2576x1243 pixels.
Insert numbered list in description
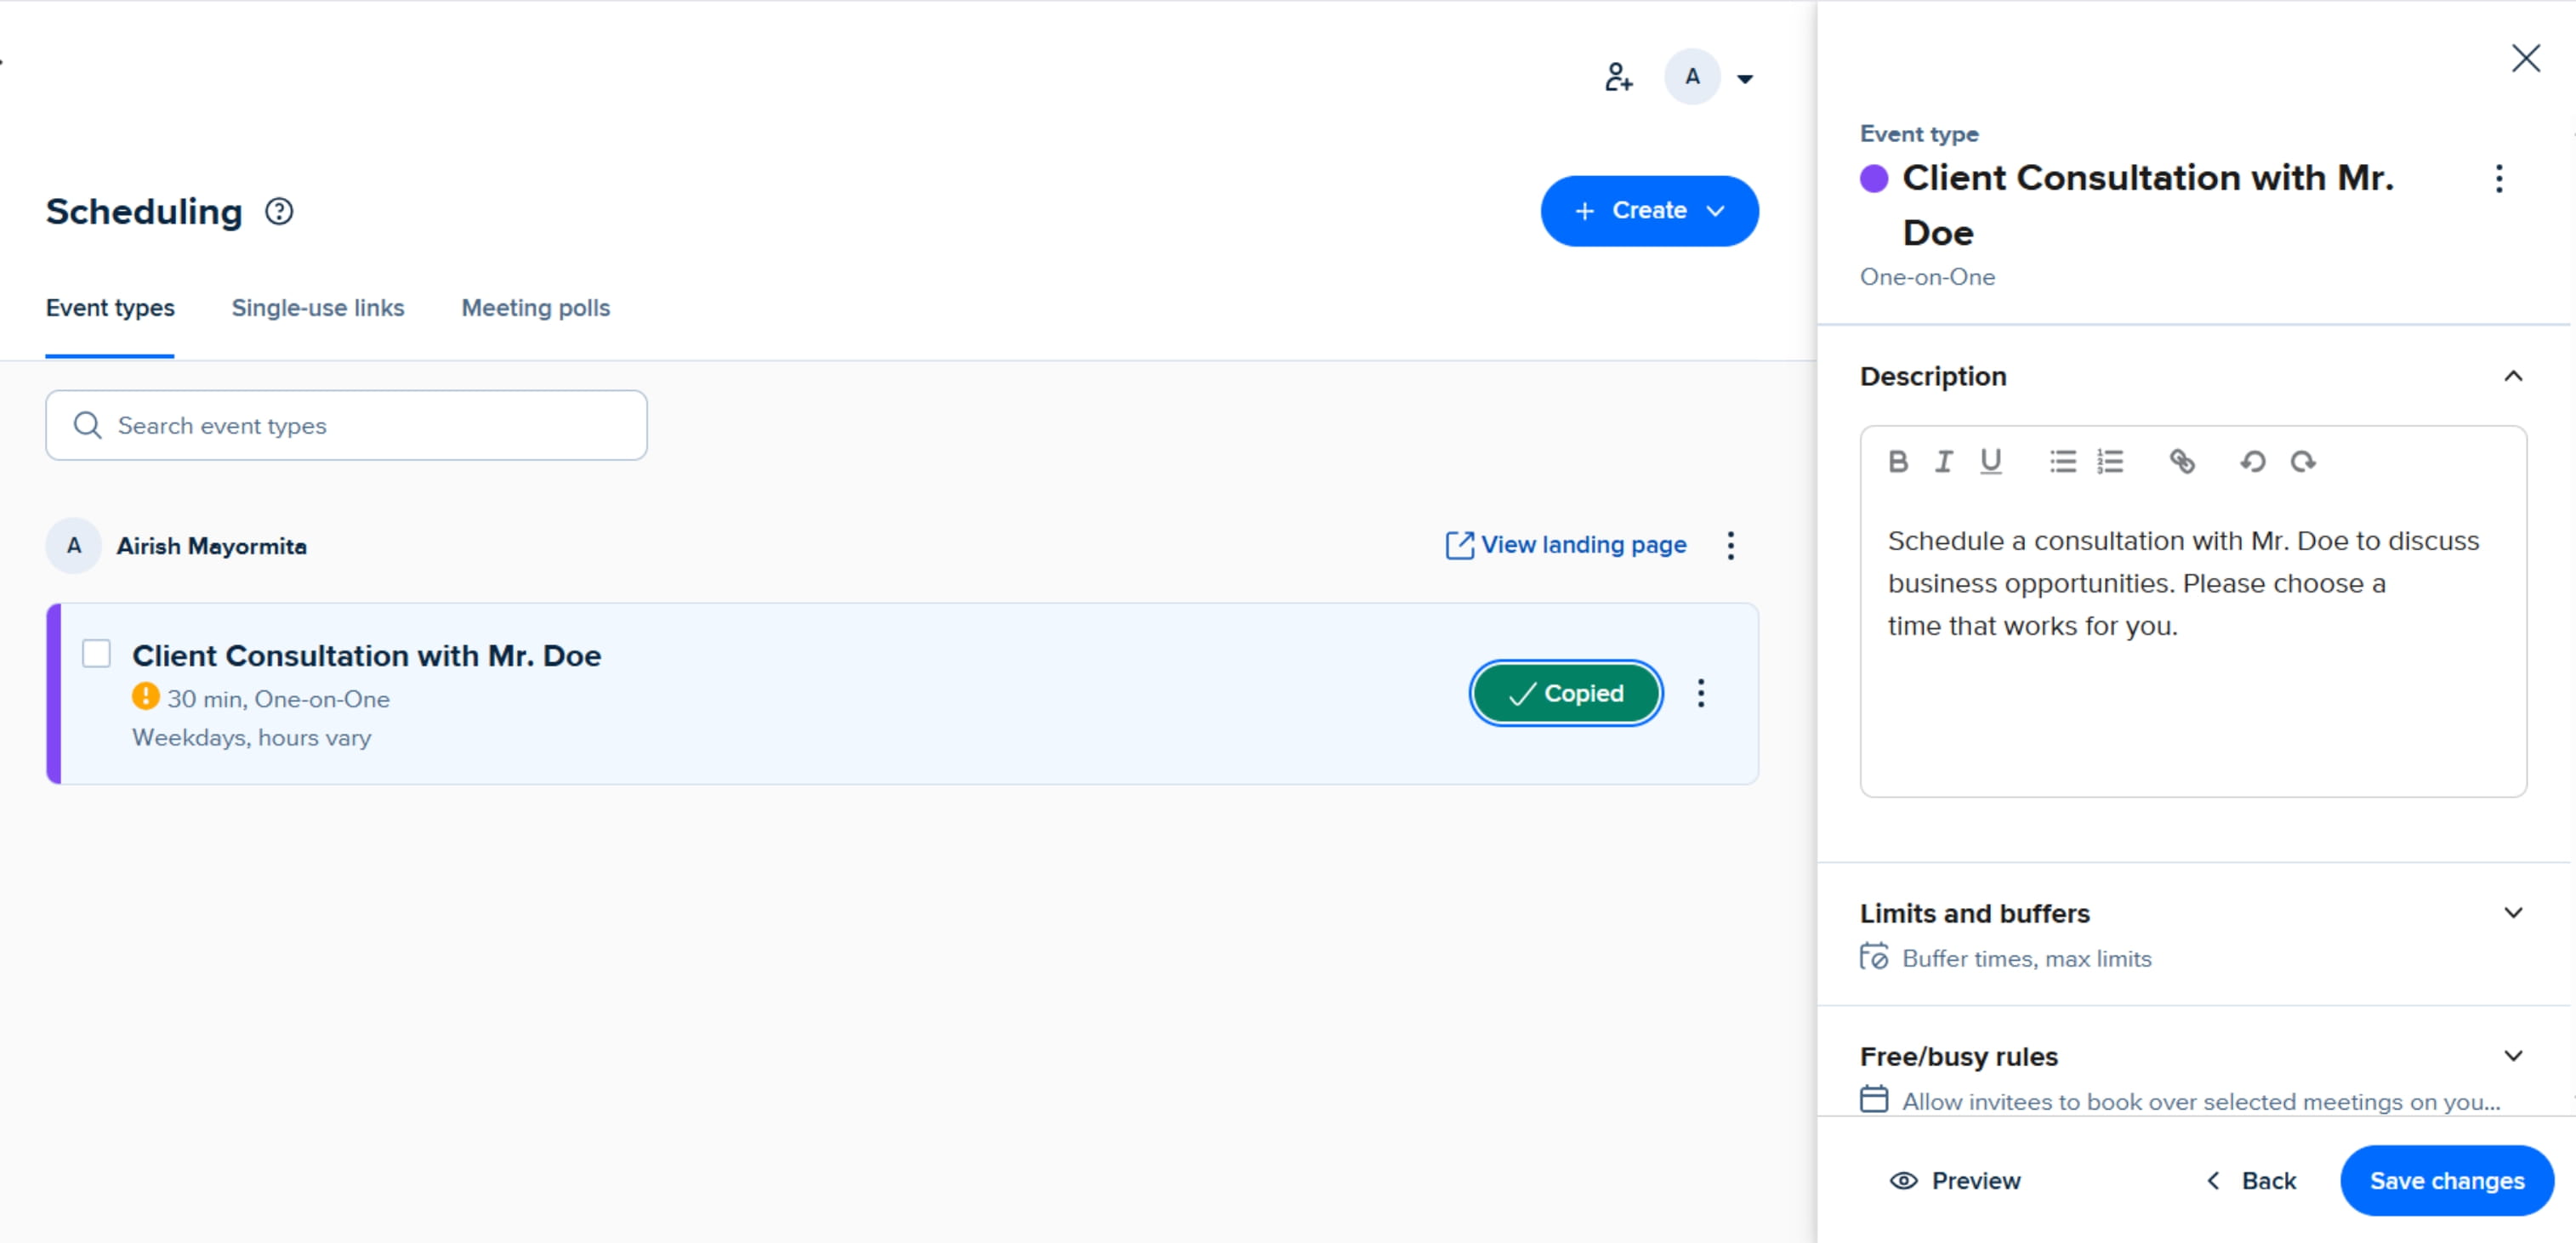(2110, 461)
